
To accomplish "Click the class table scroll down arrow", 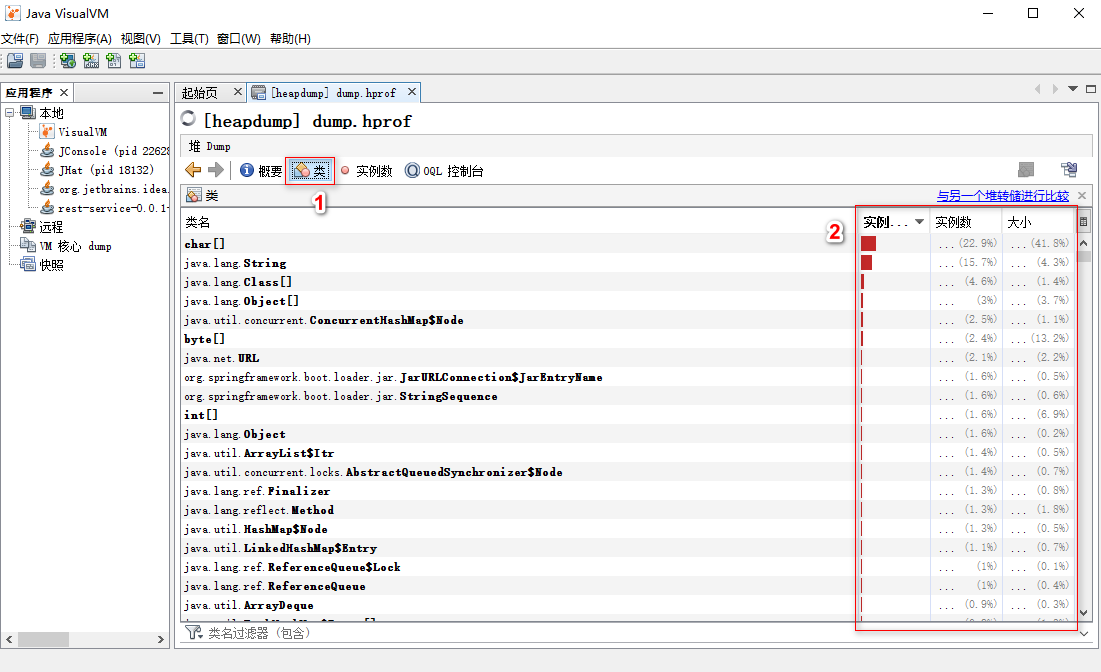I will tap(1083, 612).
